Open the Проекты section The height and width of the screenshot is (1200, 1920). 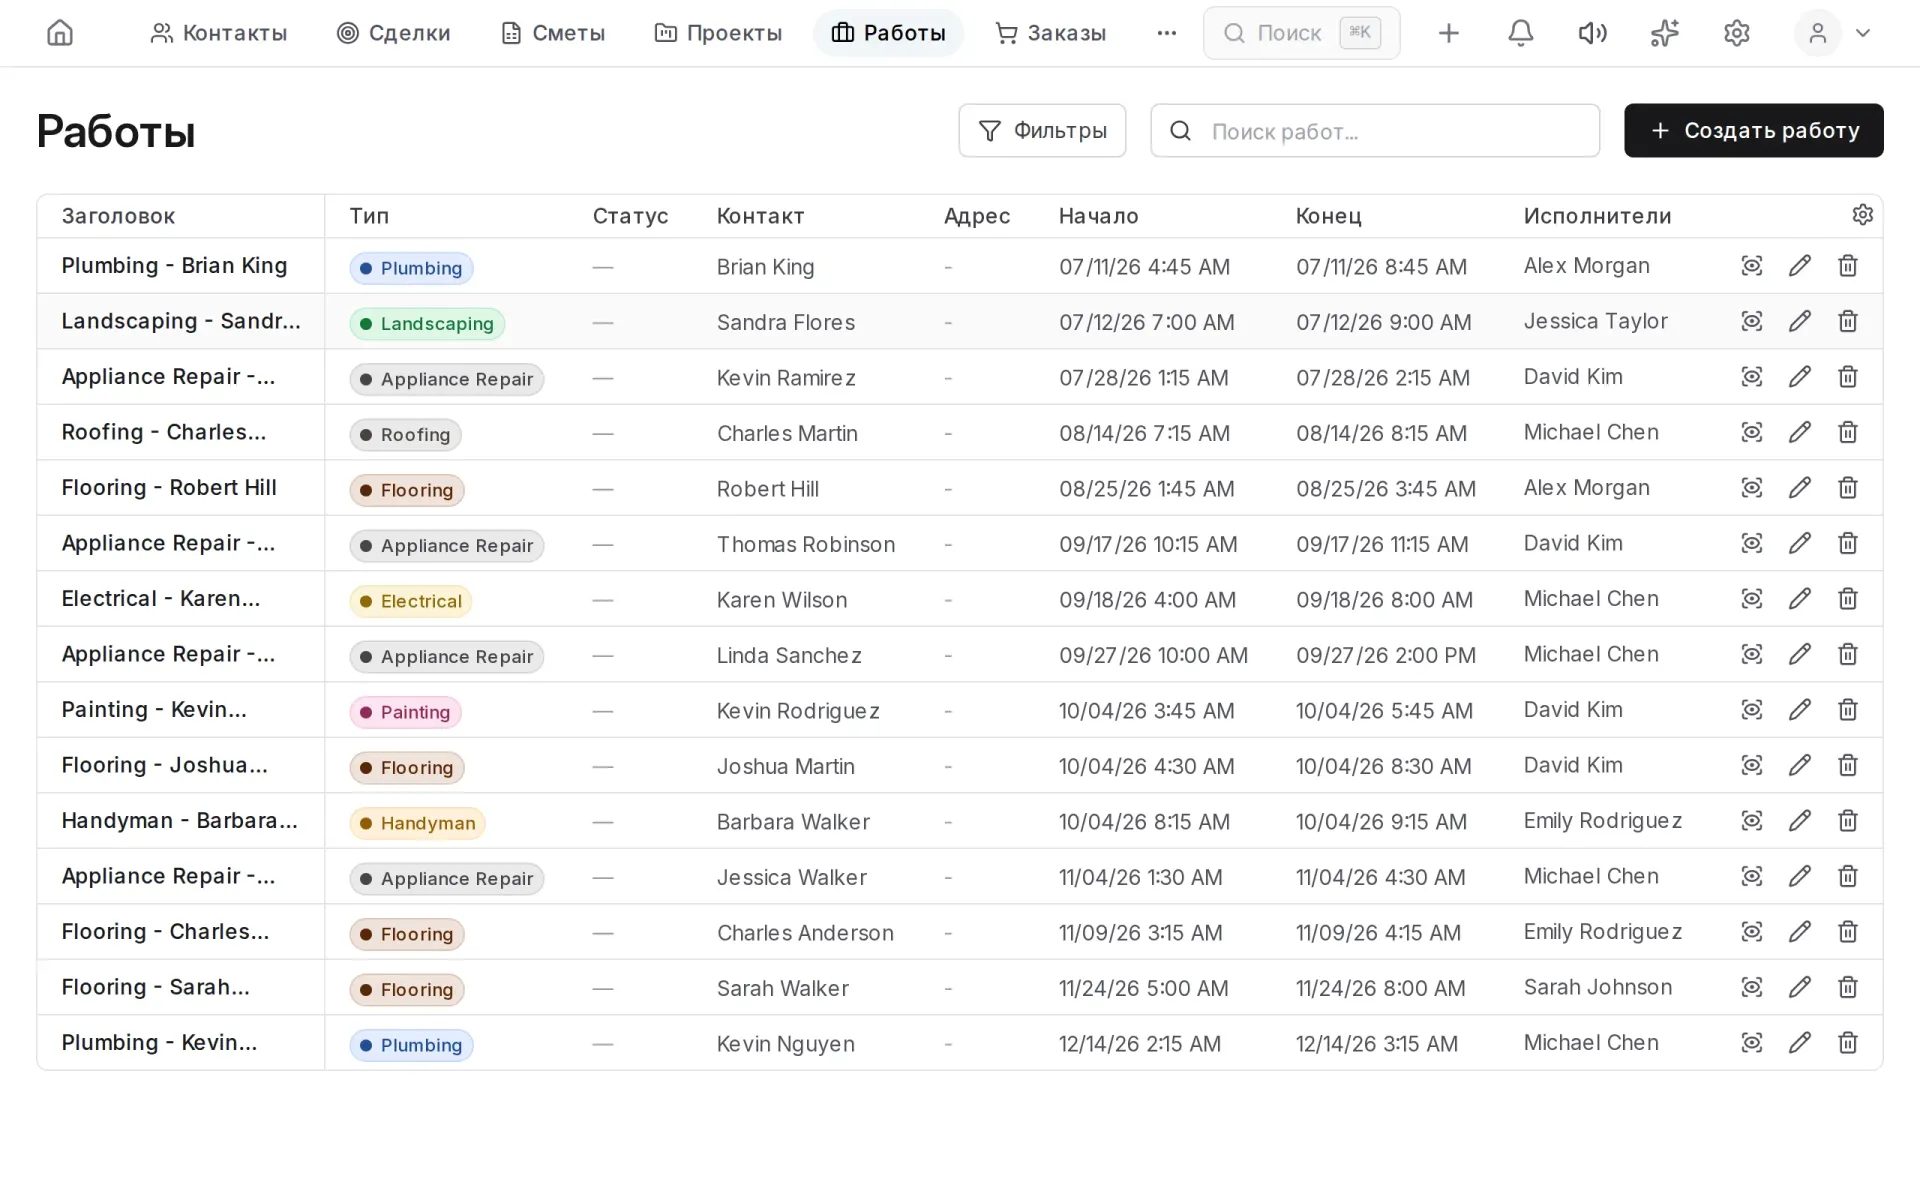pyautogui.click(x=718, y=33)
